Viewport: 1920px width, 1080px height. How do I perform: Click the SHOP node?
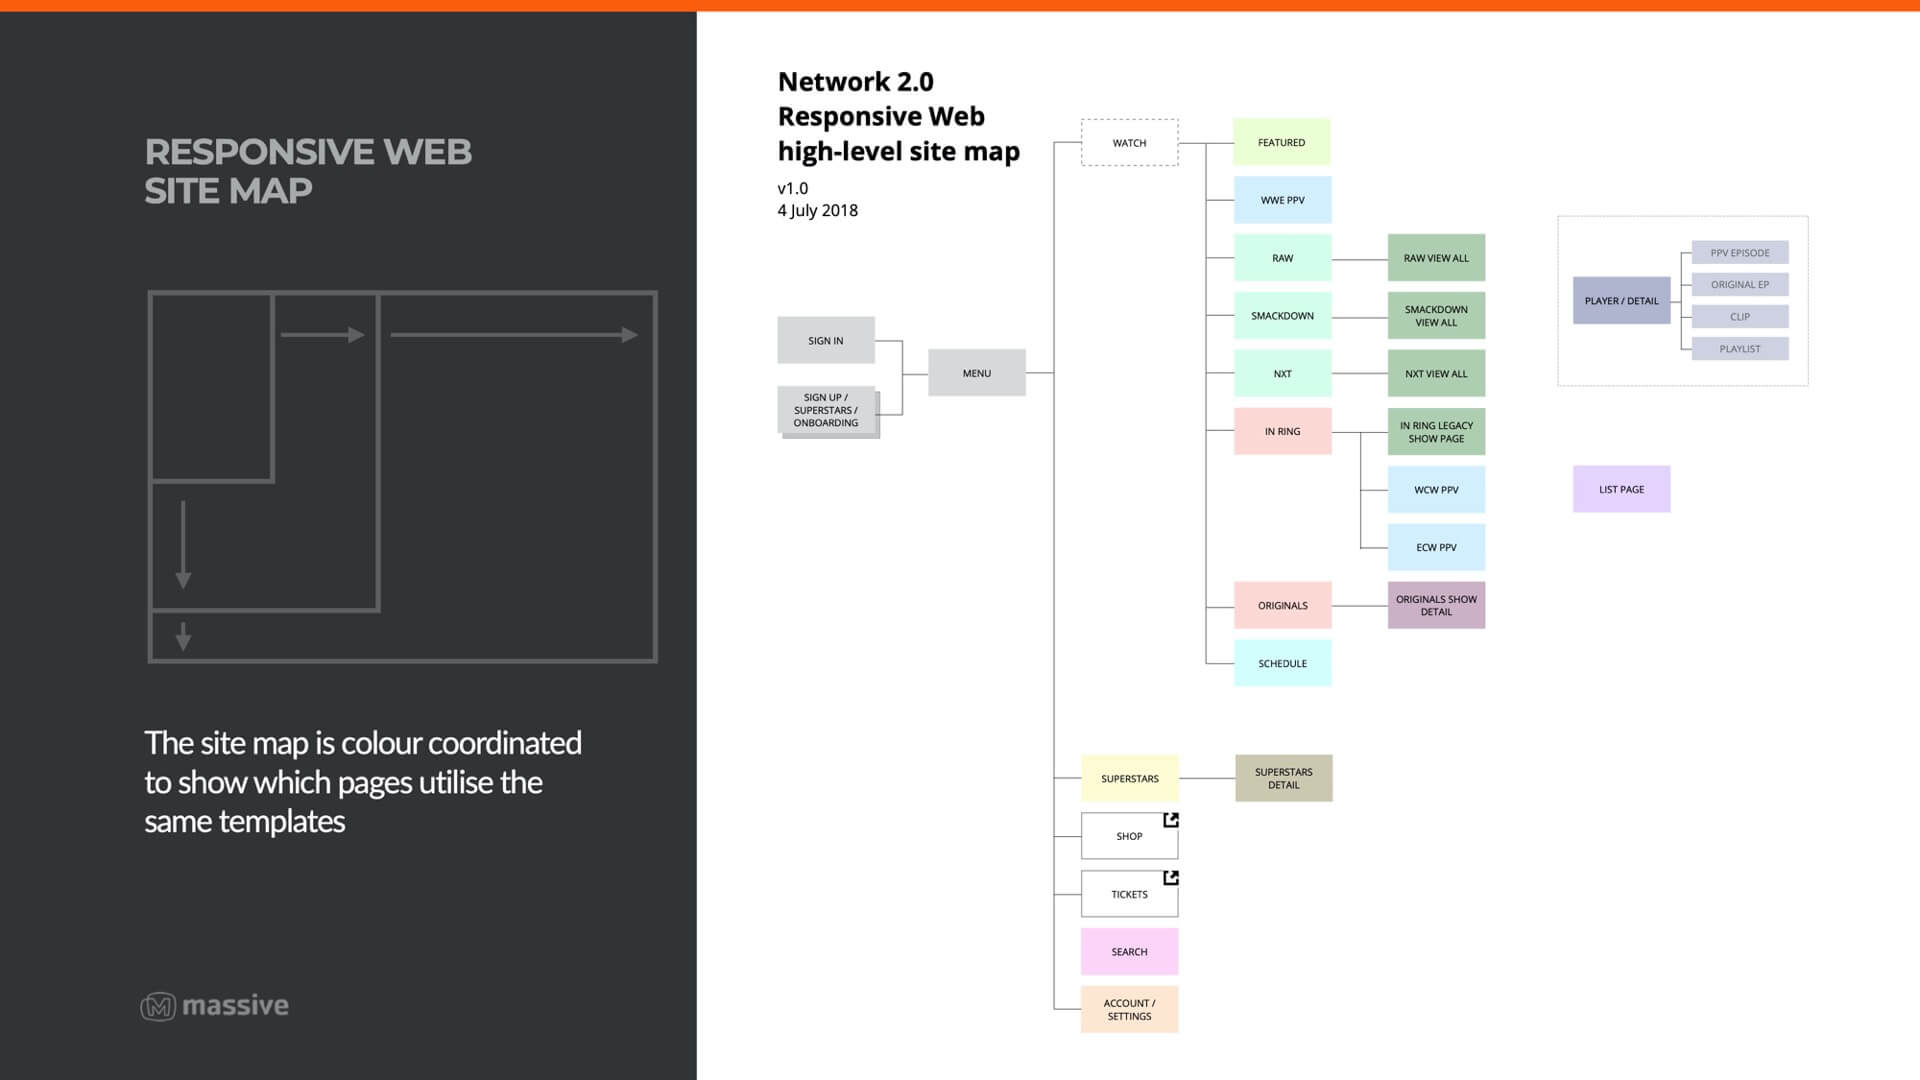(1130, 836)
